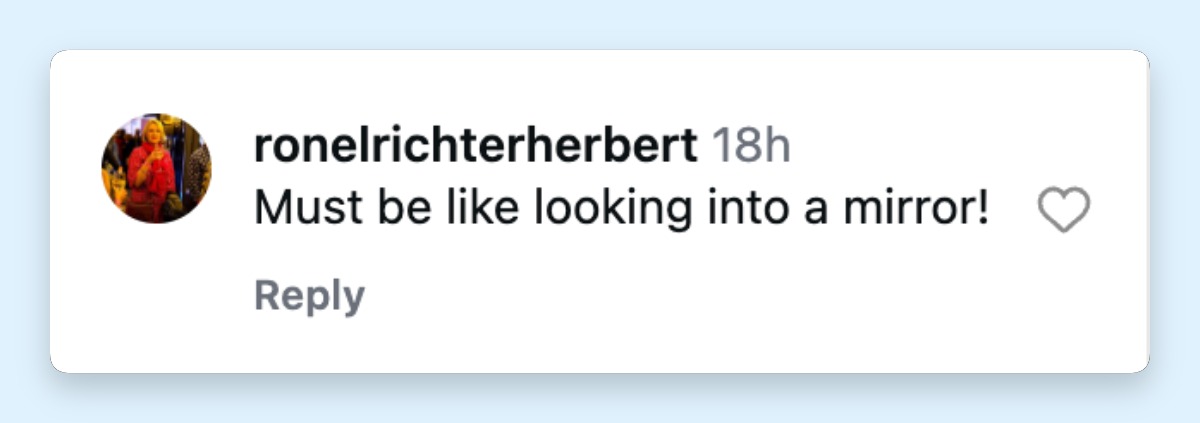The width and height of the screenshot is (1200, 423).
Task: Click the 18h timestamp
Action: pyautogui.click(x=750, y=148)
